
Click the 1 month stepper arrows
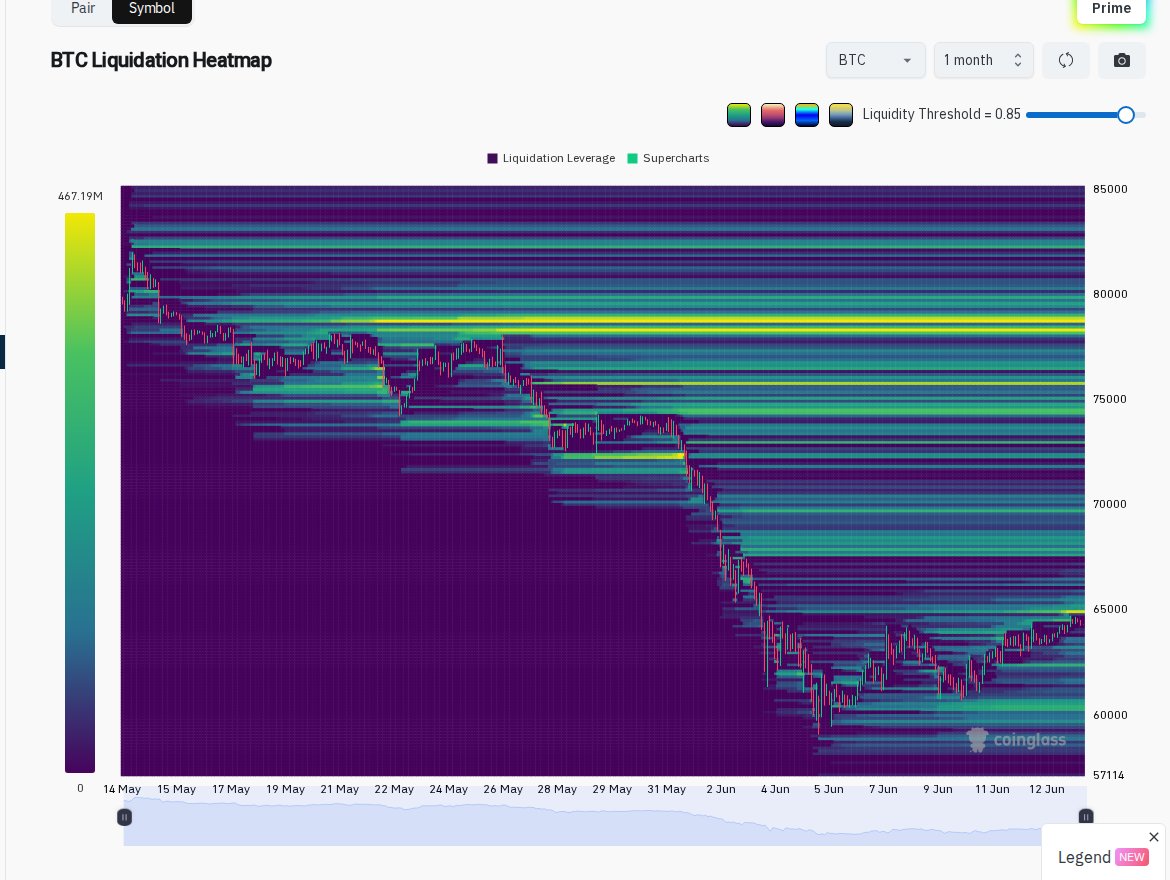pos(1018,60)
